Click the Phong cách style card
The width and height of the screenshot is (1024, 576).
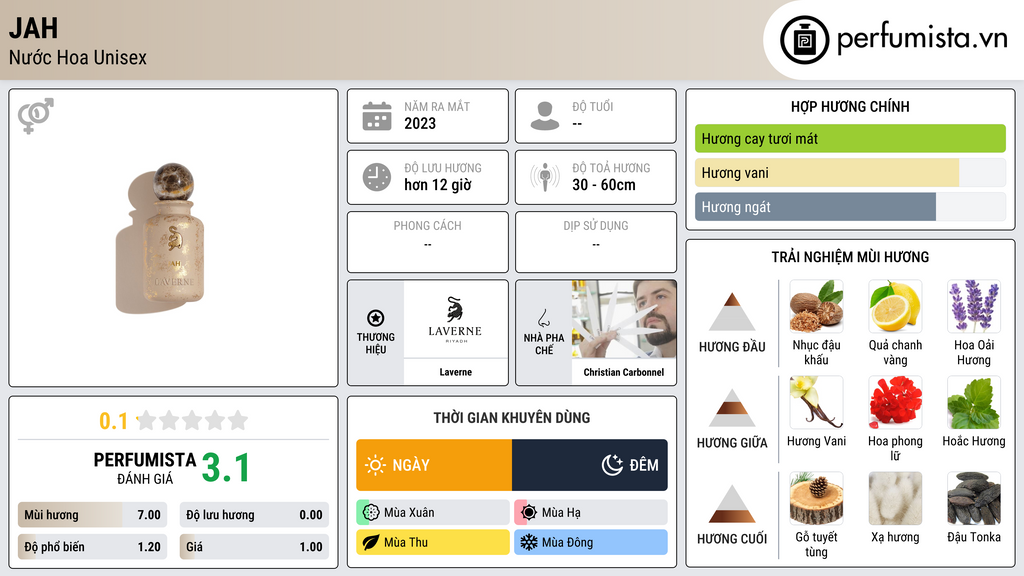(428, 242)
